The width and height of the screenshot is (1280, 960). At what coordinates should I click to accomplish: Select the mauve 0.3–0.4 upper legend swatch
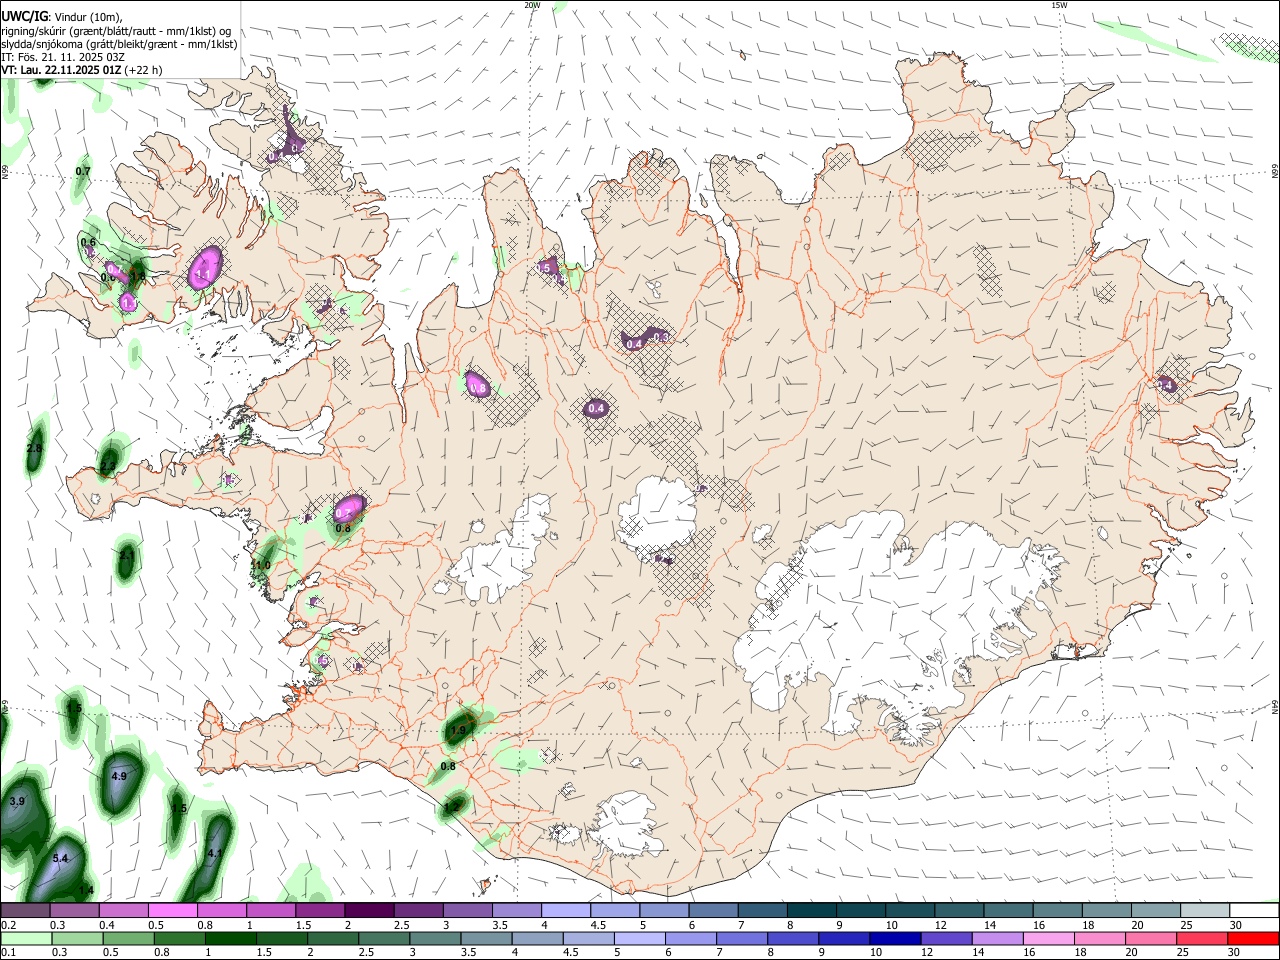(x=75, y=910)
